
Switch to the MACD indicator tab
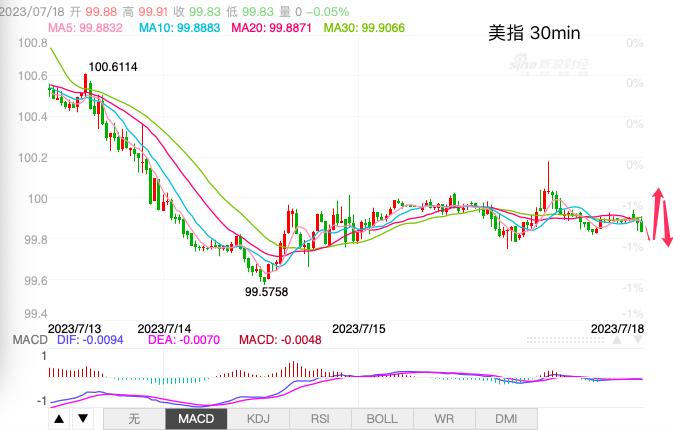click(195, 418)
